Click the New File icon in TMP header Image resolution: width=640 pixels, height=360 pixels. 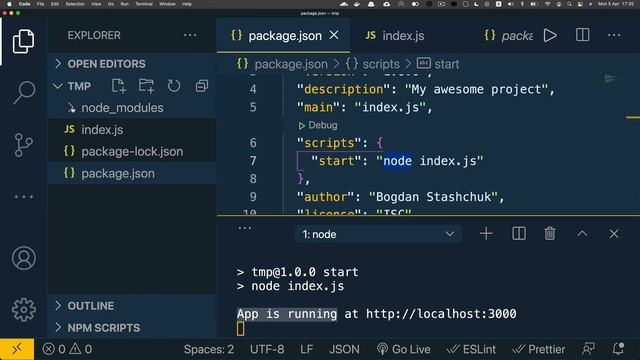[x=119, y=86]
